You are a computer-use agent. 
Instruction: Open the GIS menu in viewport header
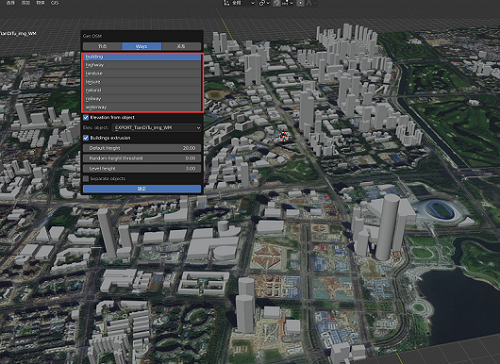pyautogui.click(x=55, y=3)
